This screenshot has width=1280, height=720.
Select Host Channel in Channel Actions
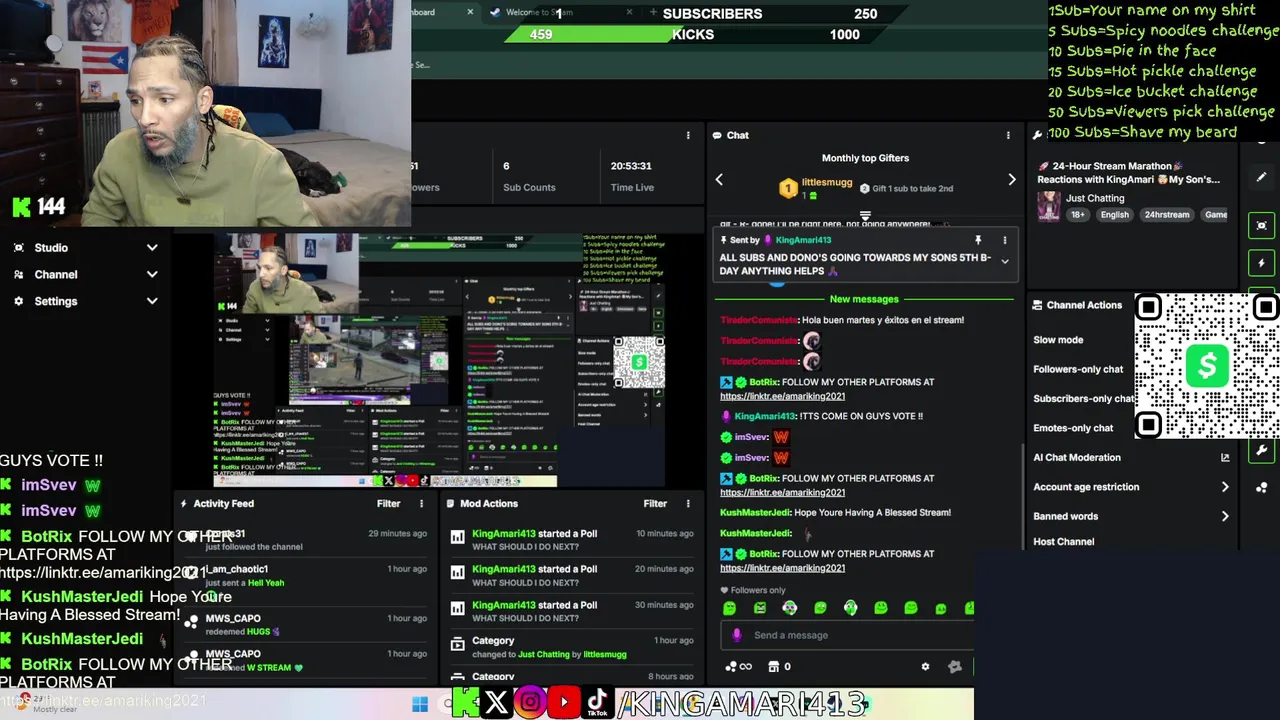[1064, 542]
